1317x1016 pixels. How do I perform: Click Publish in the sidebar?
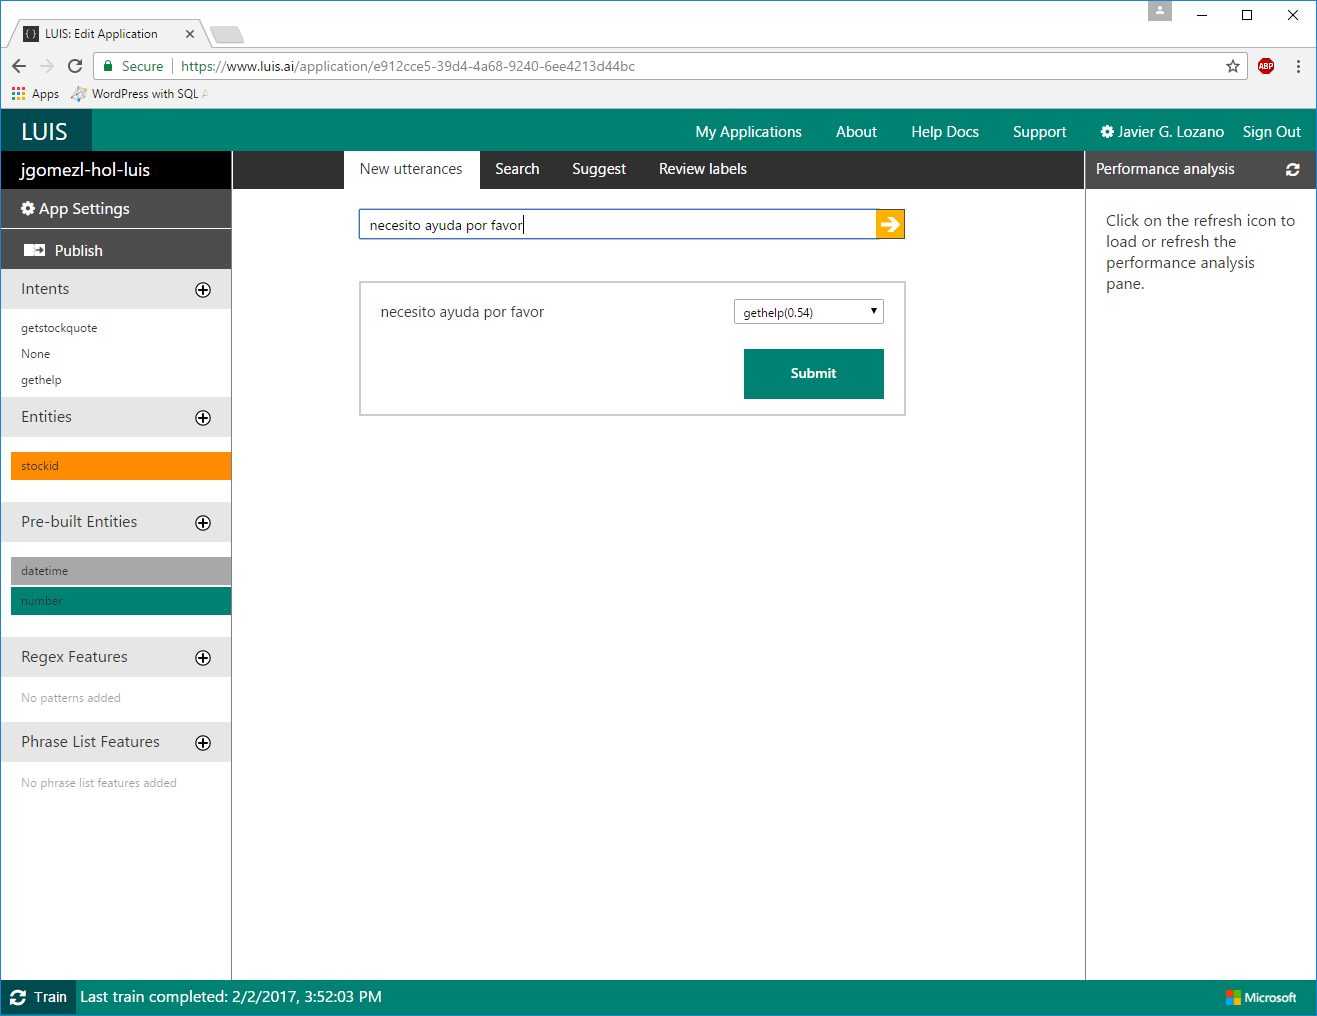(116, 250)
